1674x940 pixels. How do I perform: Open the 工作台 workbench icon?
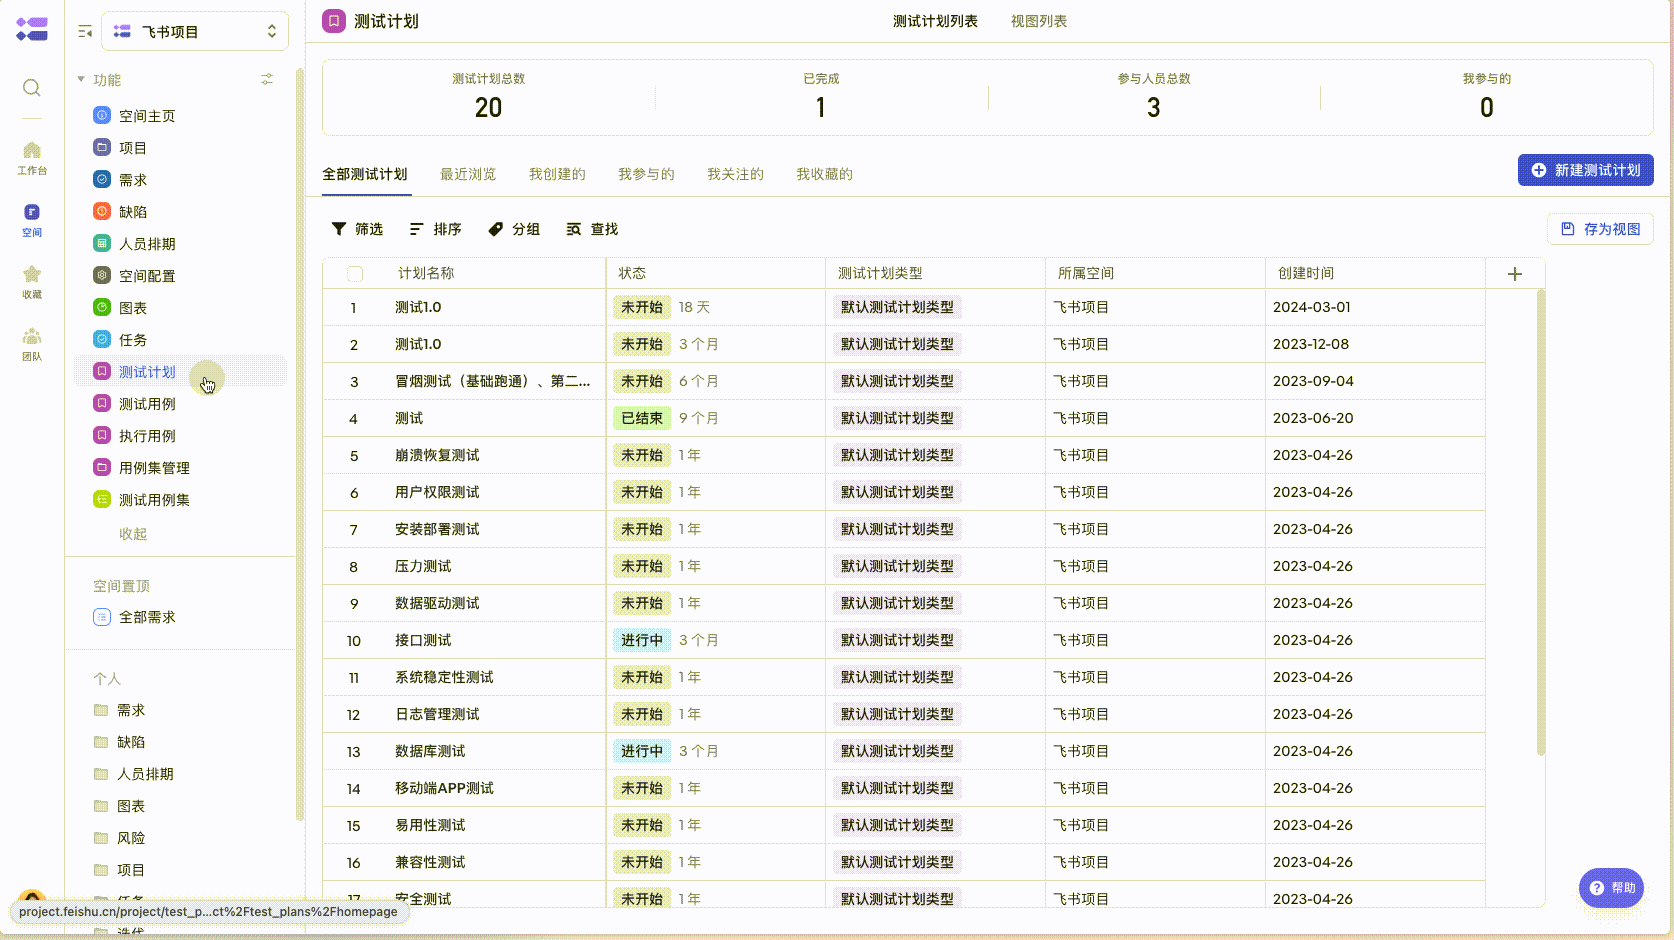[x=32, y=157]
